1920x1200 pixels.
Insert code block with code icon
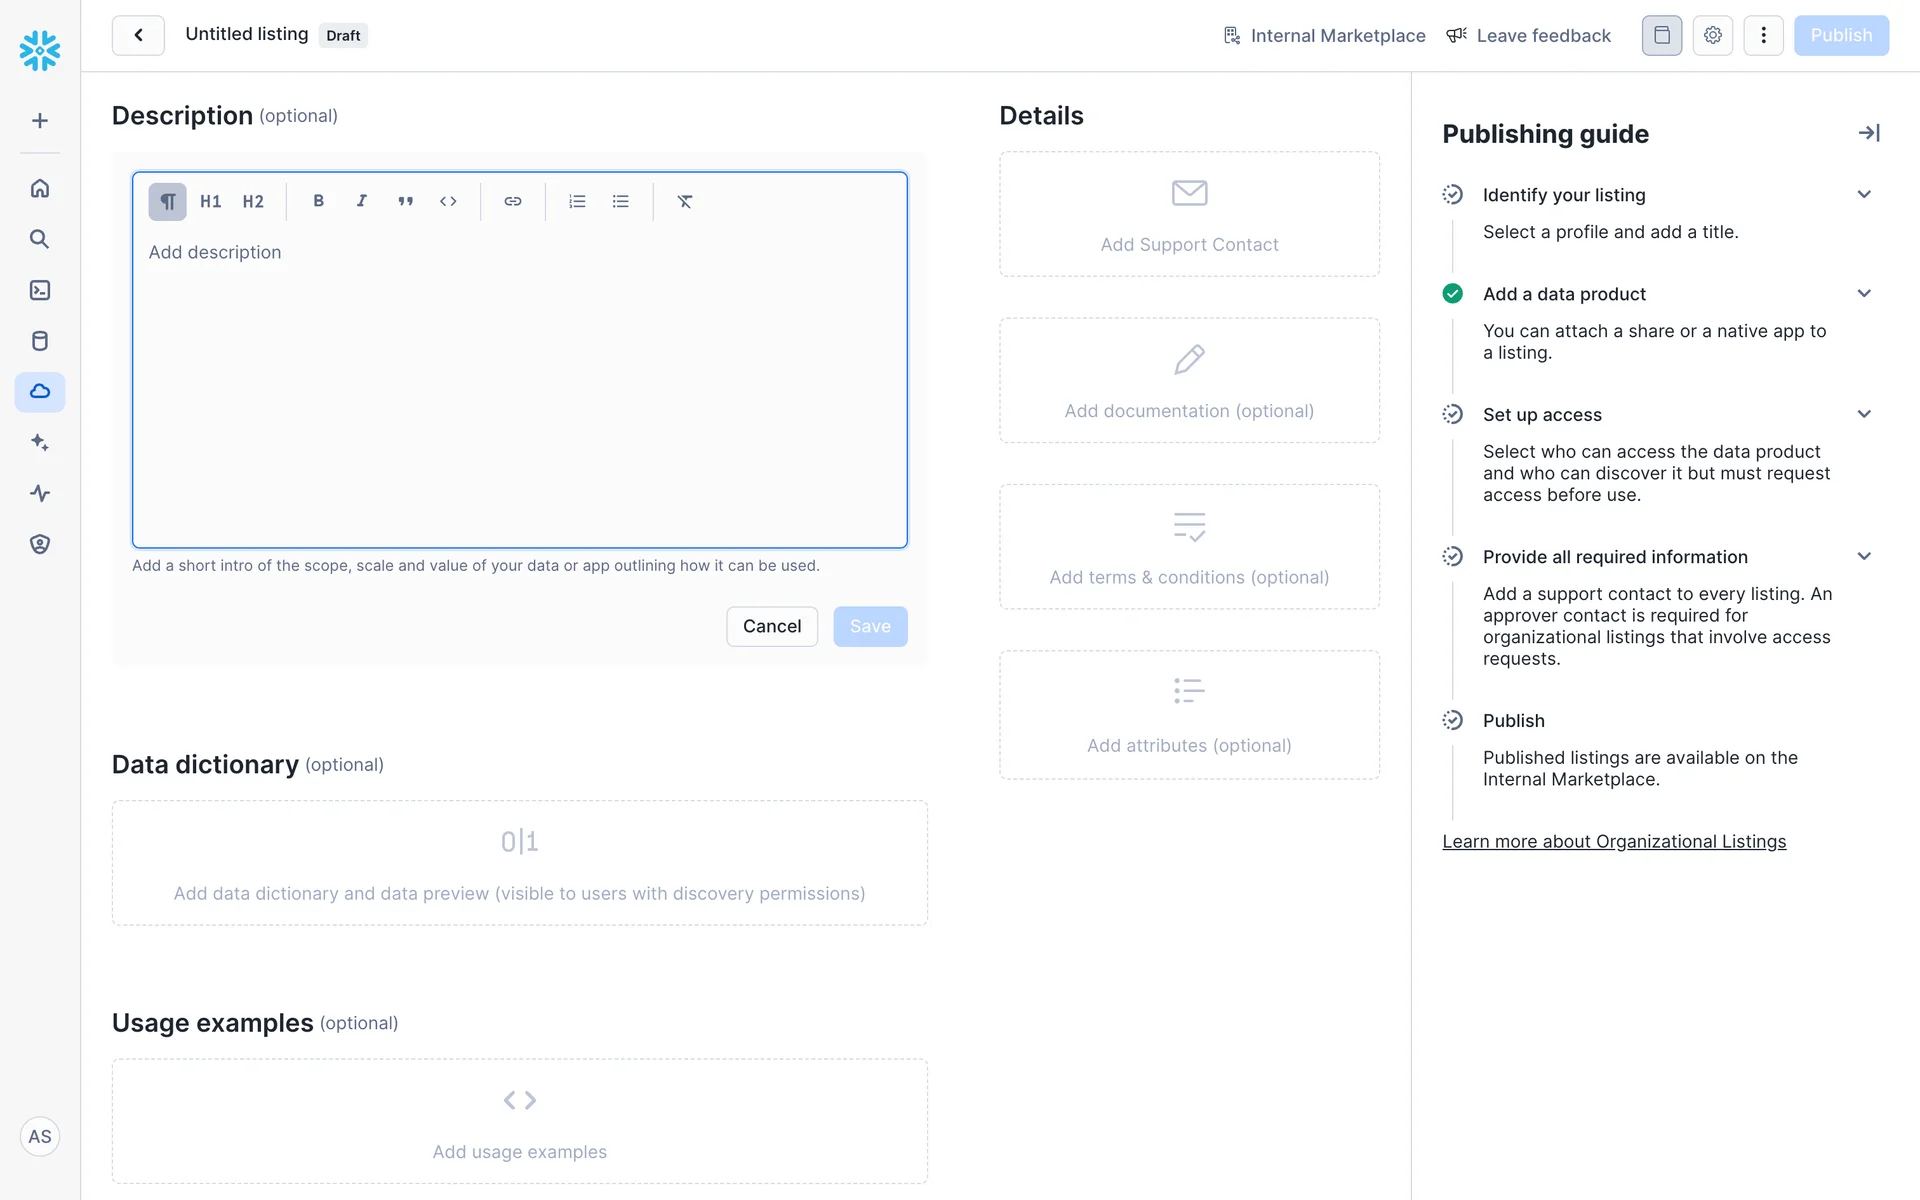(x=448, y=201)
